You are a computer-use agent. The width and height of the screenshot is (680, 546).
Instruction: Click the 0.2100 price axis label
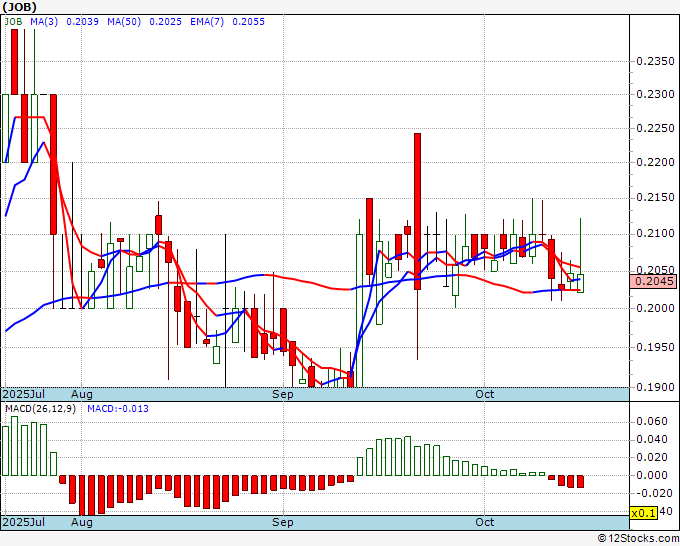click(x=655, y=234)
